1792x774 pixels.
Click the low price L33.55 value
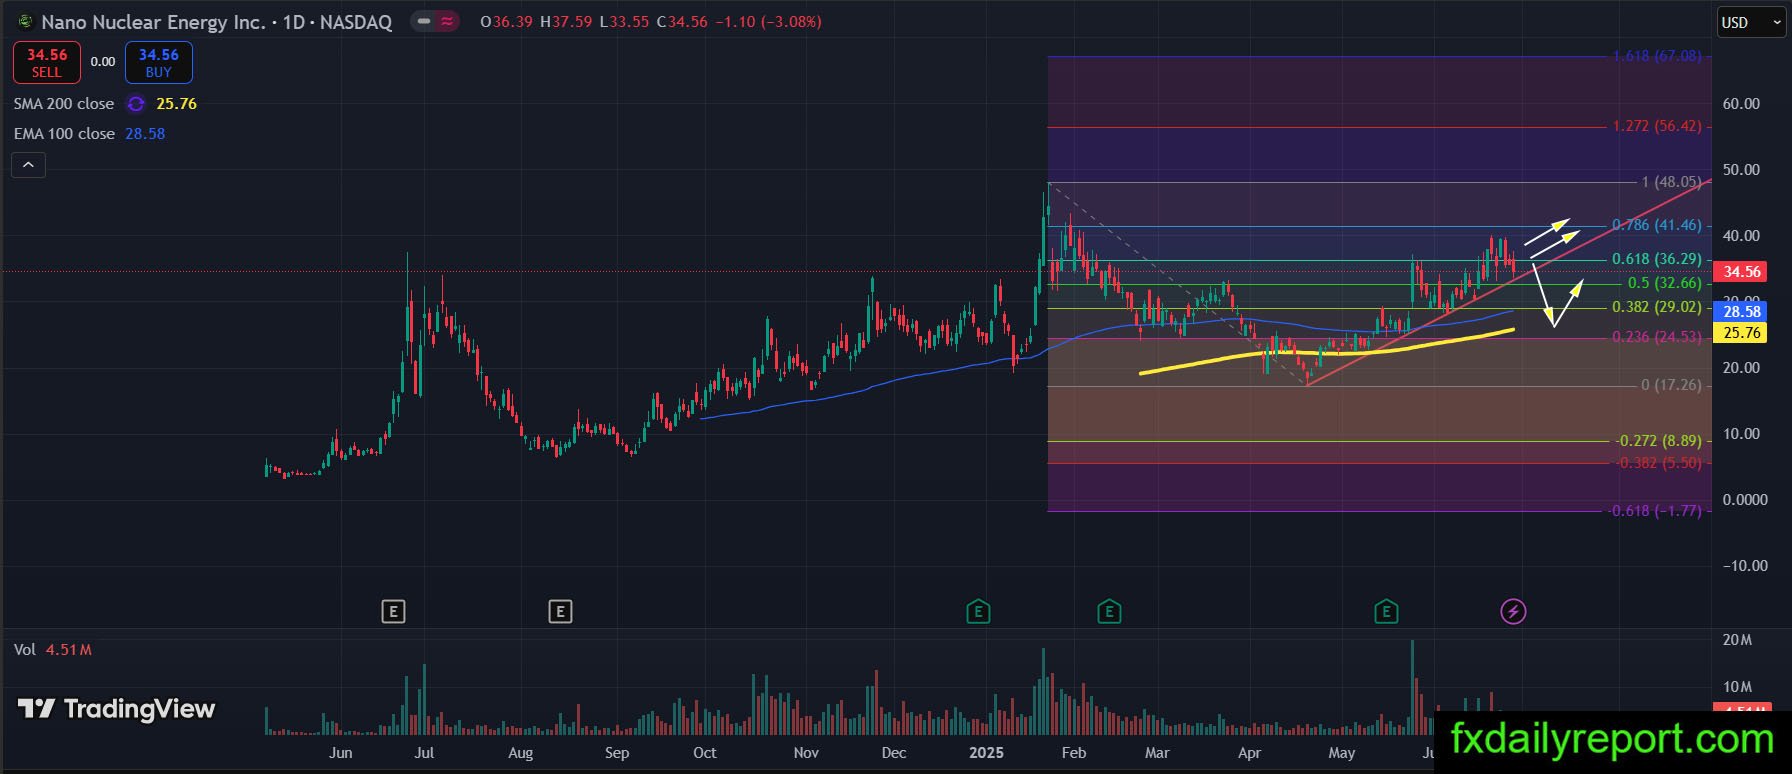625,22
